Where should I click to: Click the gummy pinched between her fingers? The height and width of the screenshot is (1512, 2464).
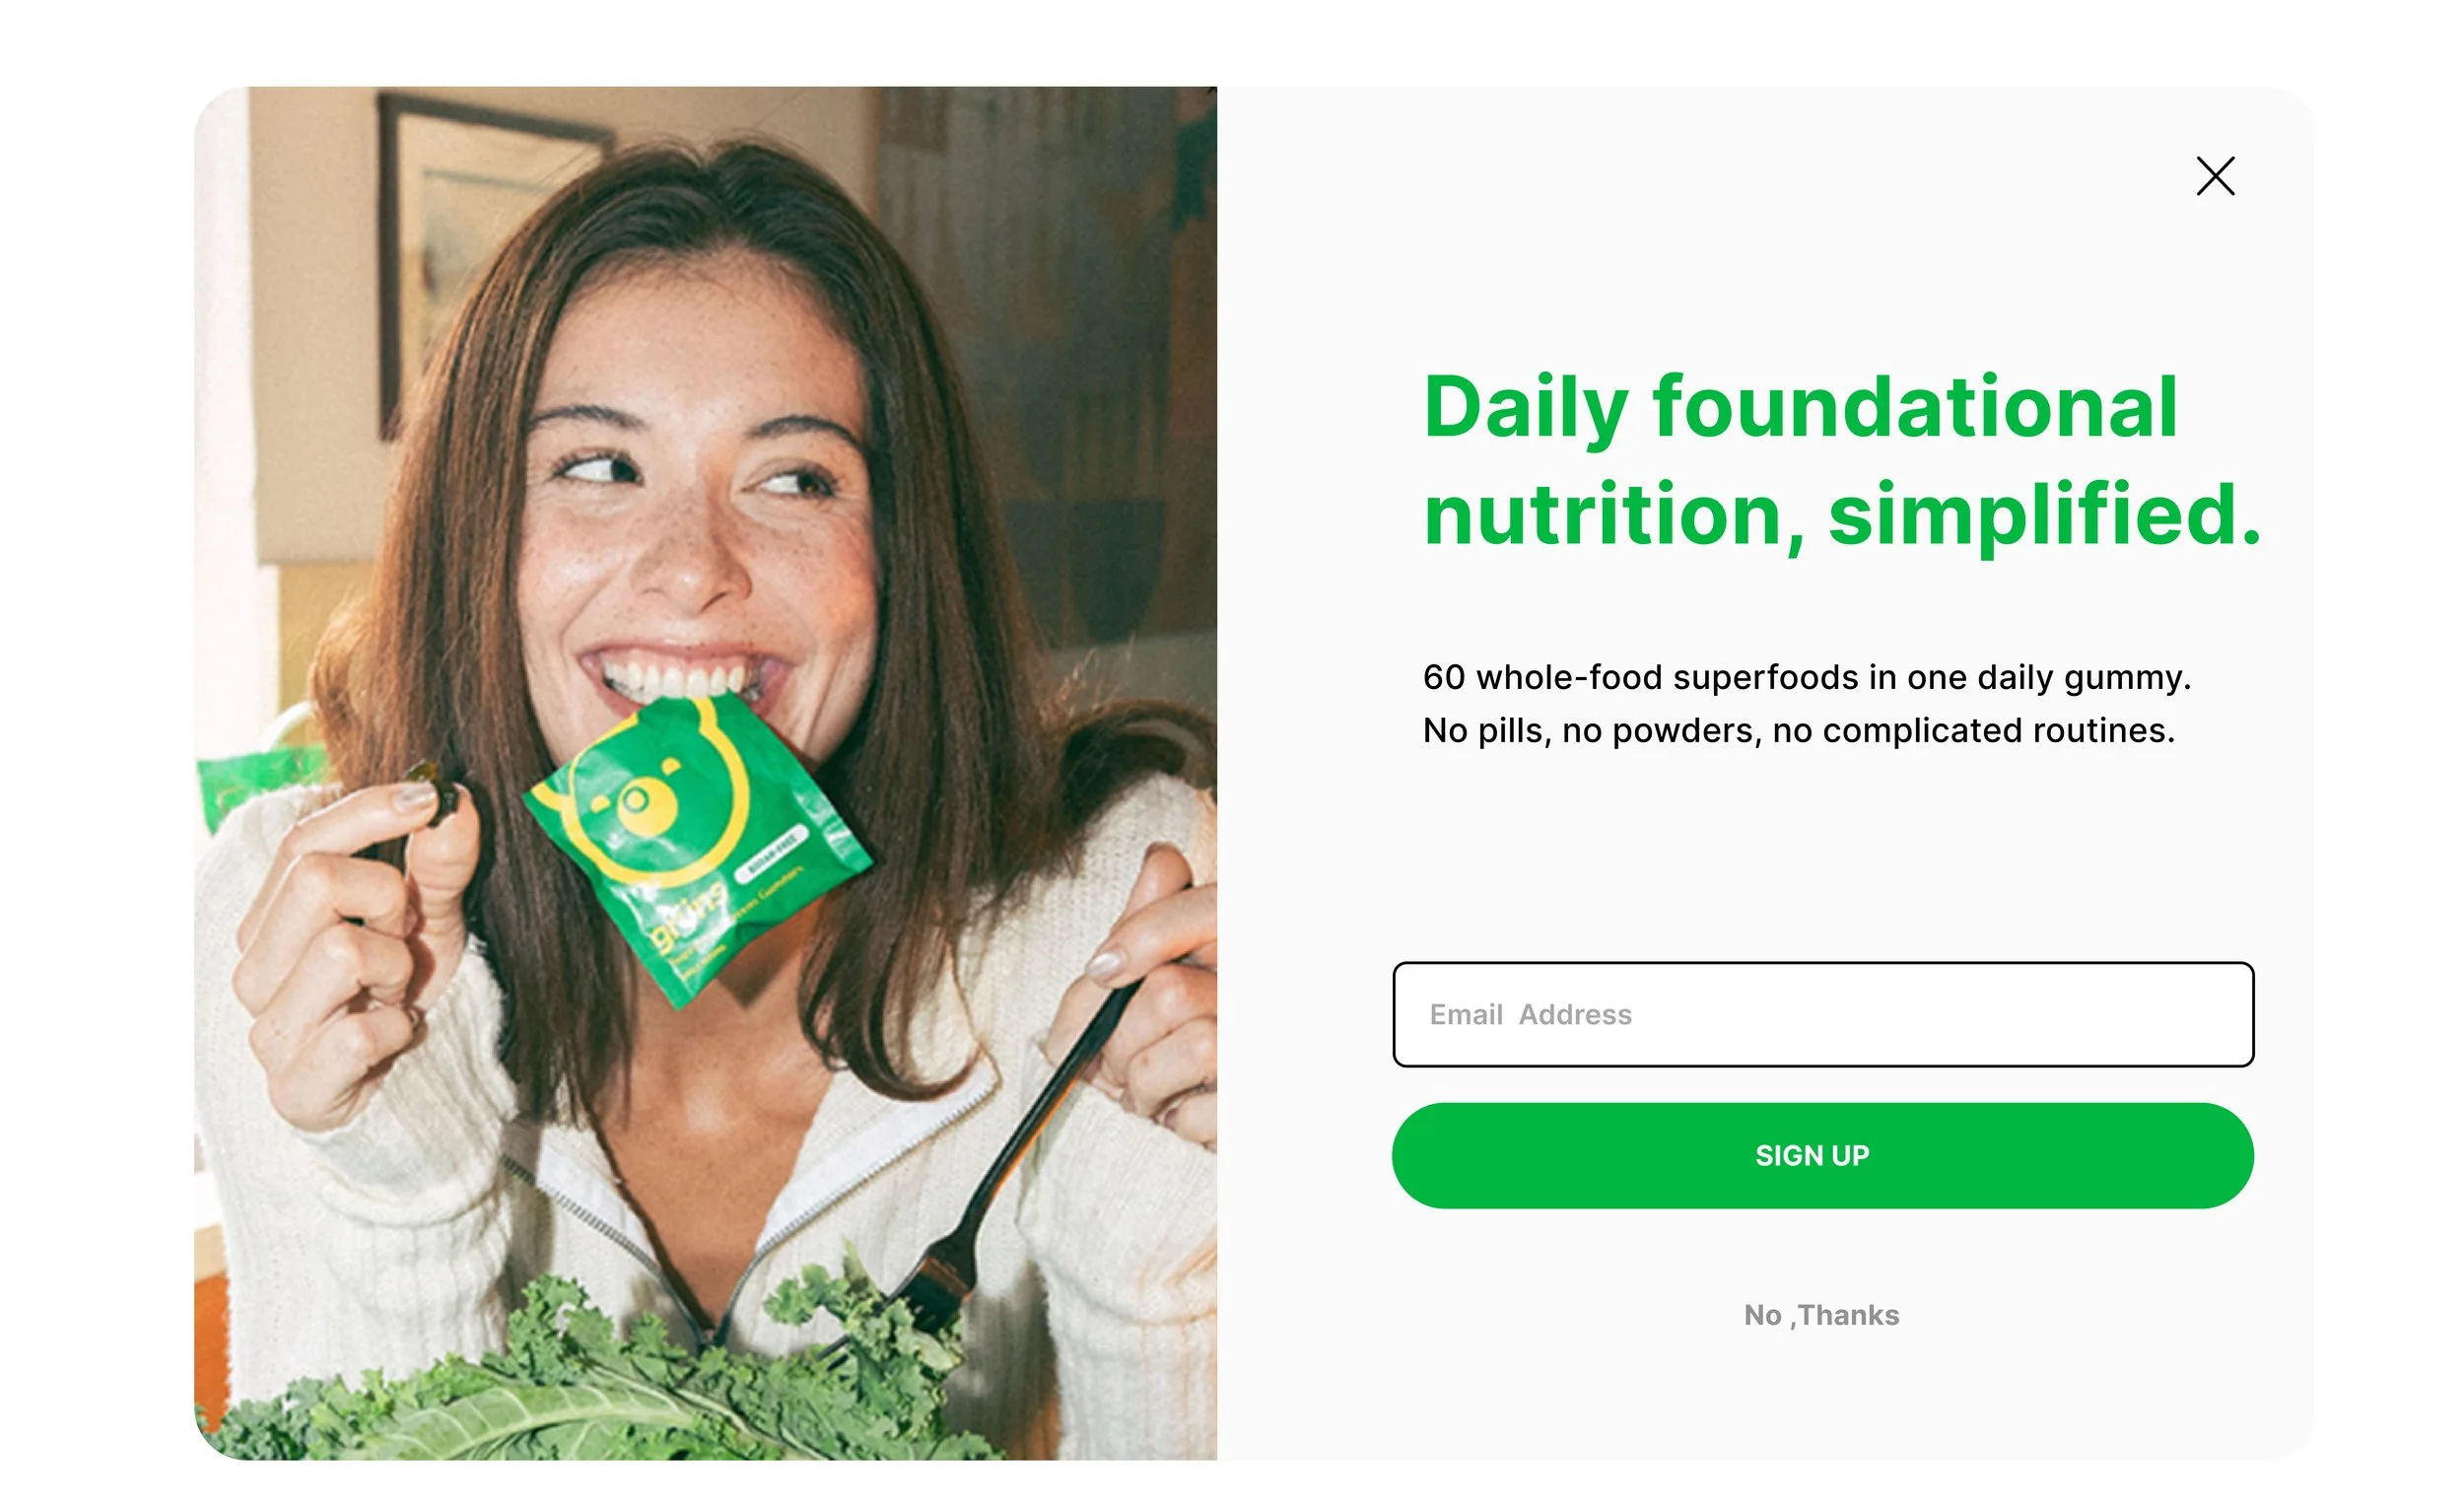pos(440,793)
